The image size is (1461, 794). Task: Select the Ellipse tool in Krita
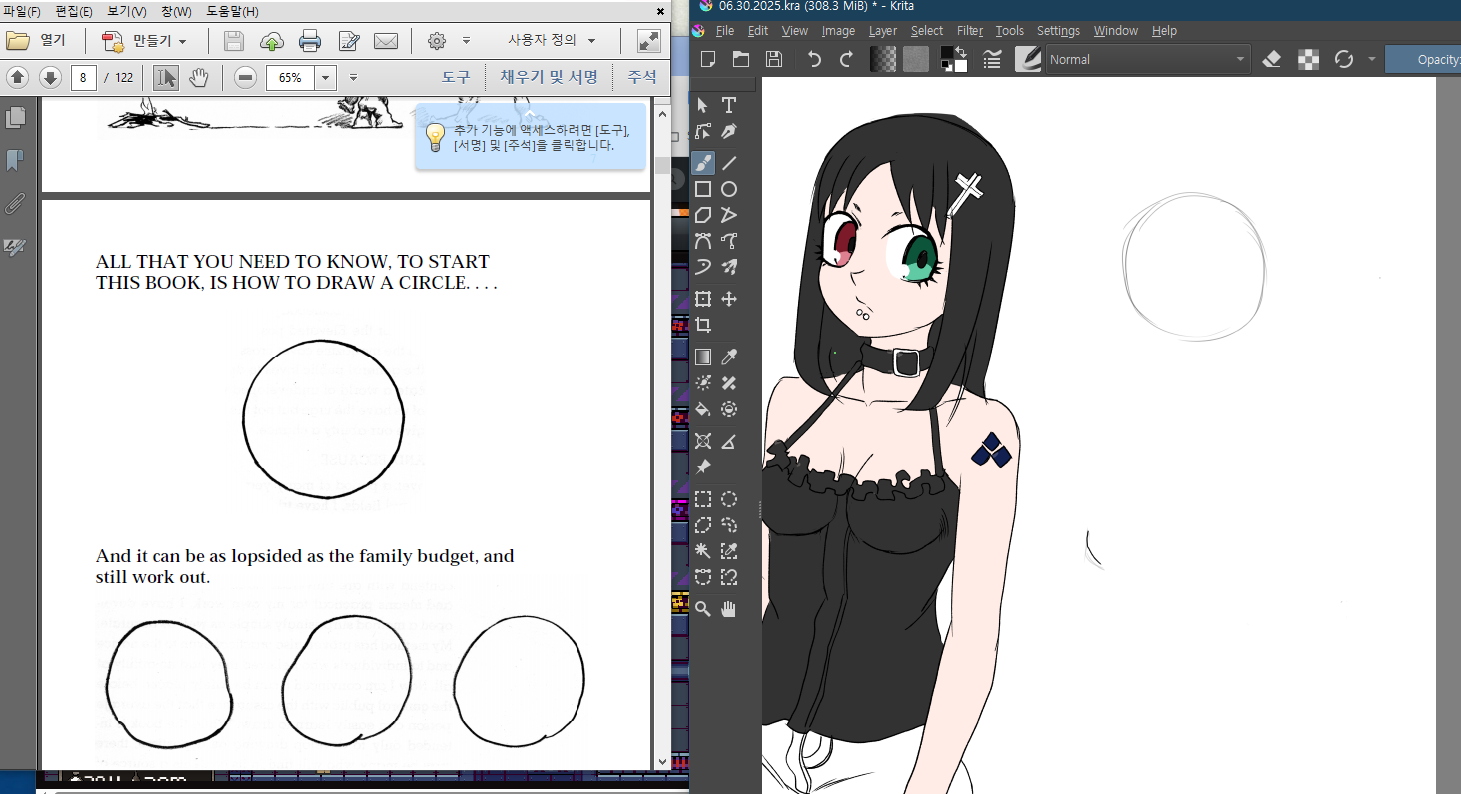coord(729,189)
